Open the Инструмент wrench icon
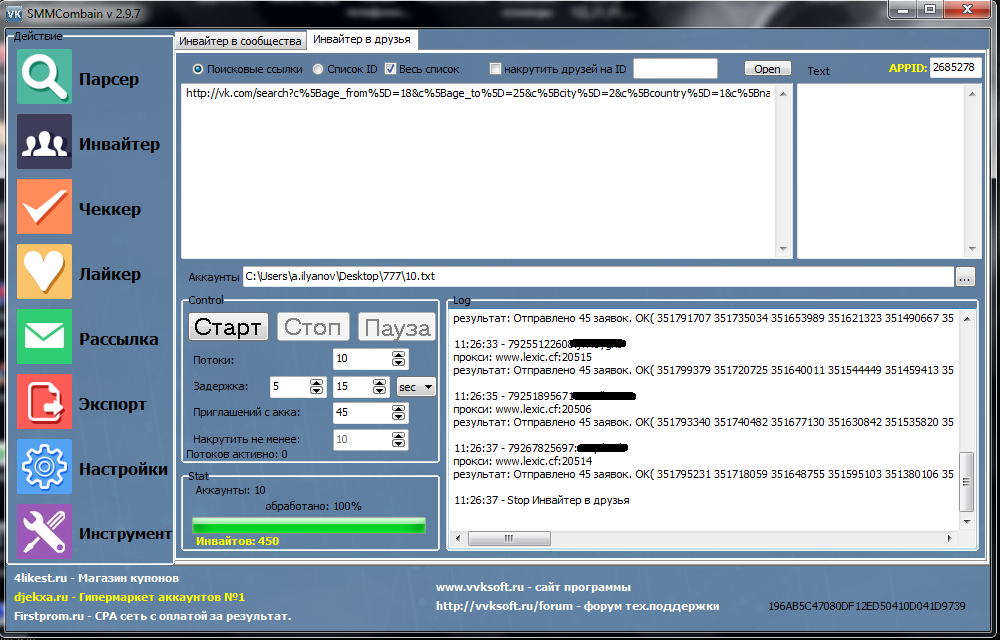This screenshot has height=640, width=1000. [44, 533]
